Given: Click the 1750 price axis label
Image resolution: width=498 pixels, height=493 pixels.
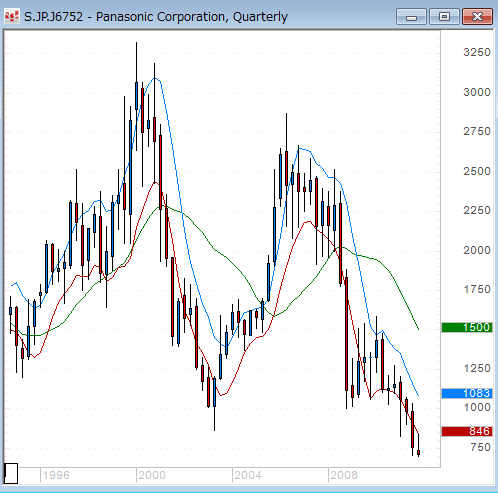Looking at the screenshot, I should click(477, 289).
